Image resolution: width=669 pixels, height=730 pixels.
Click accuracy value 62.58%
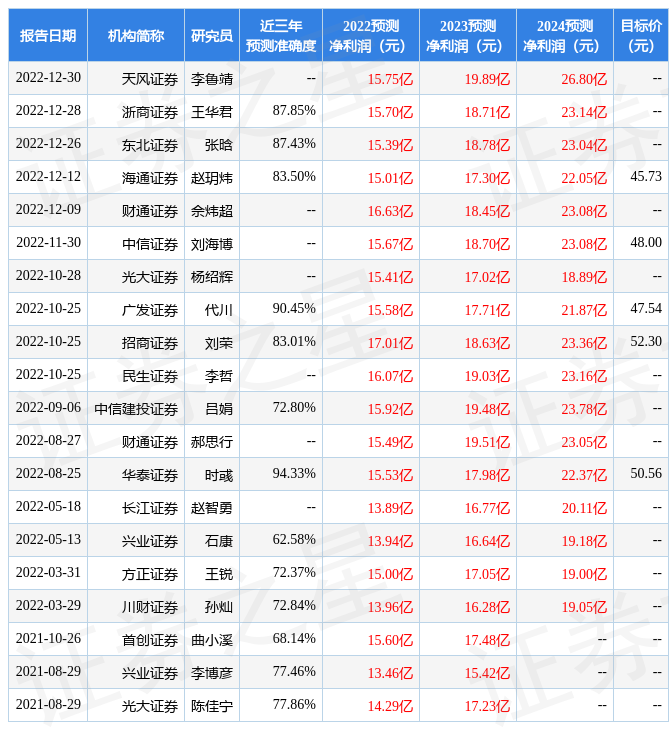click(294, 539)
